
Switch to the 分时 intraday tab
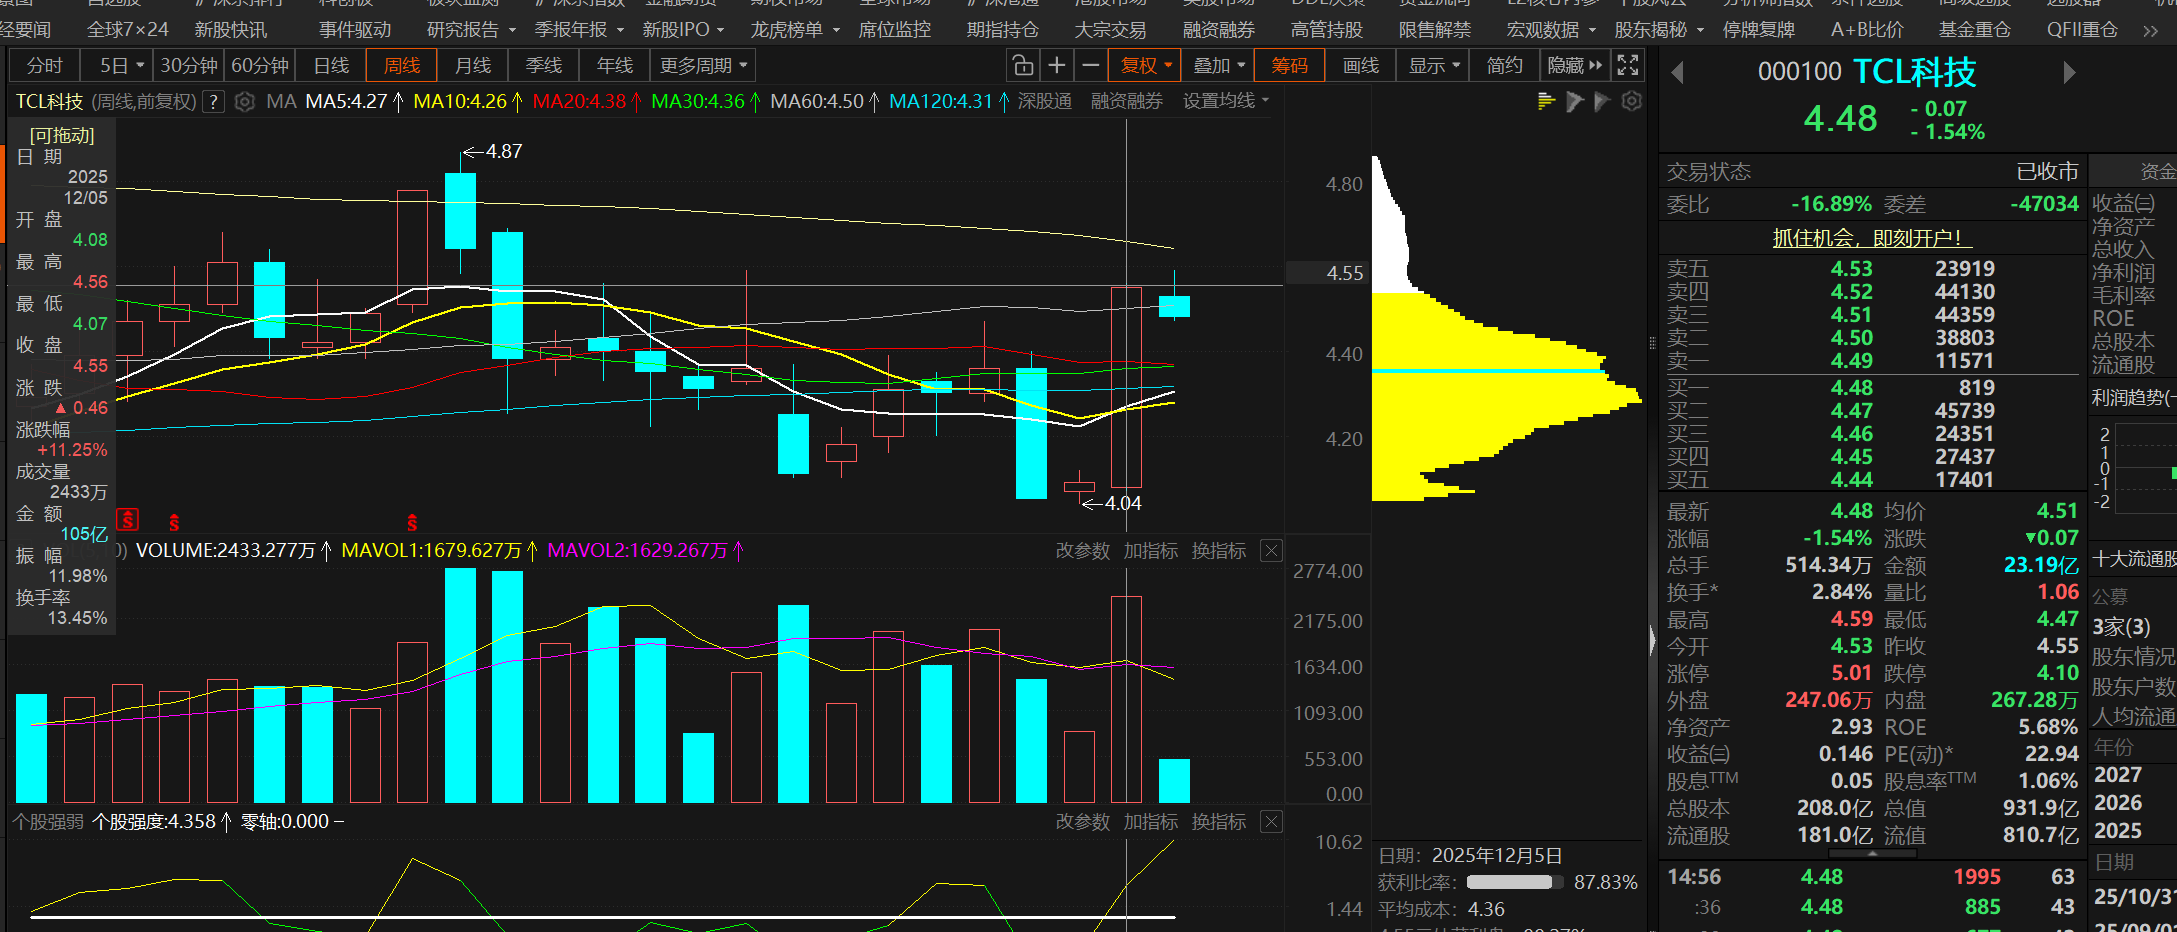click(45, 66)
